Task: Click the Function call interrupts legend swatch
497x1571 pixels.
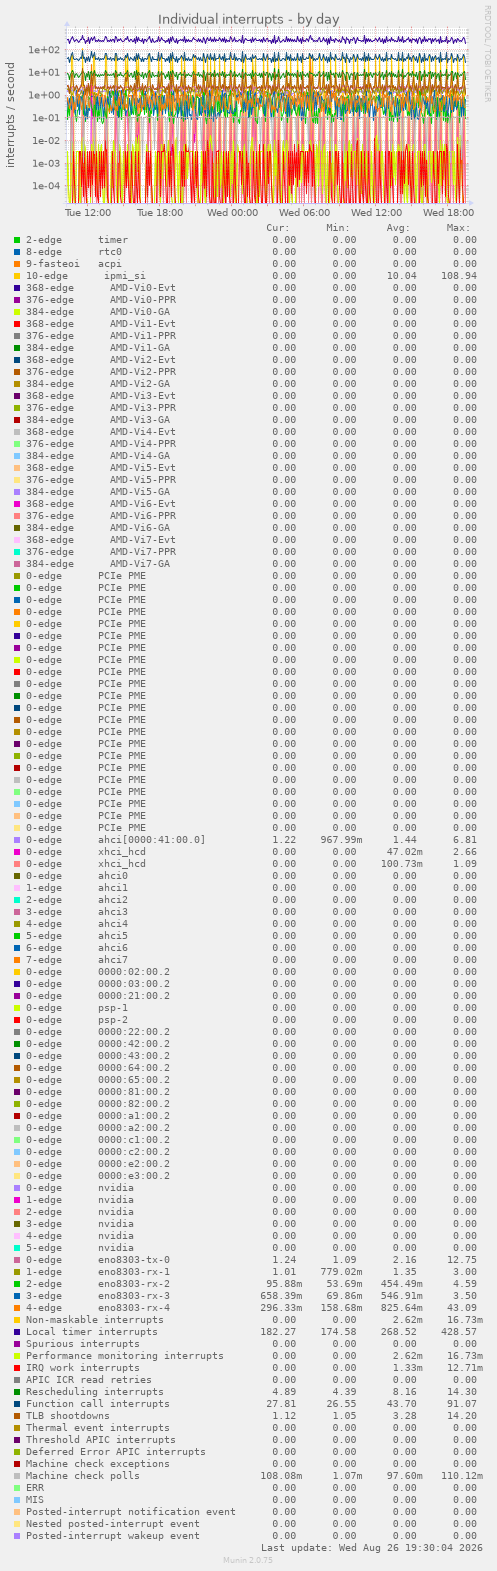Action: (x=17, y=1404)
